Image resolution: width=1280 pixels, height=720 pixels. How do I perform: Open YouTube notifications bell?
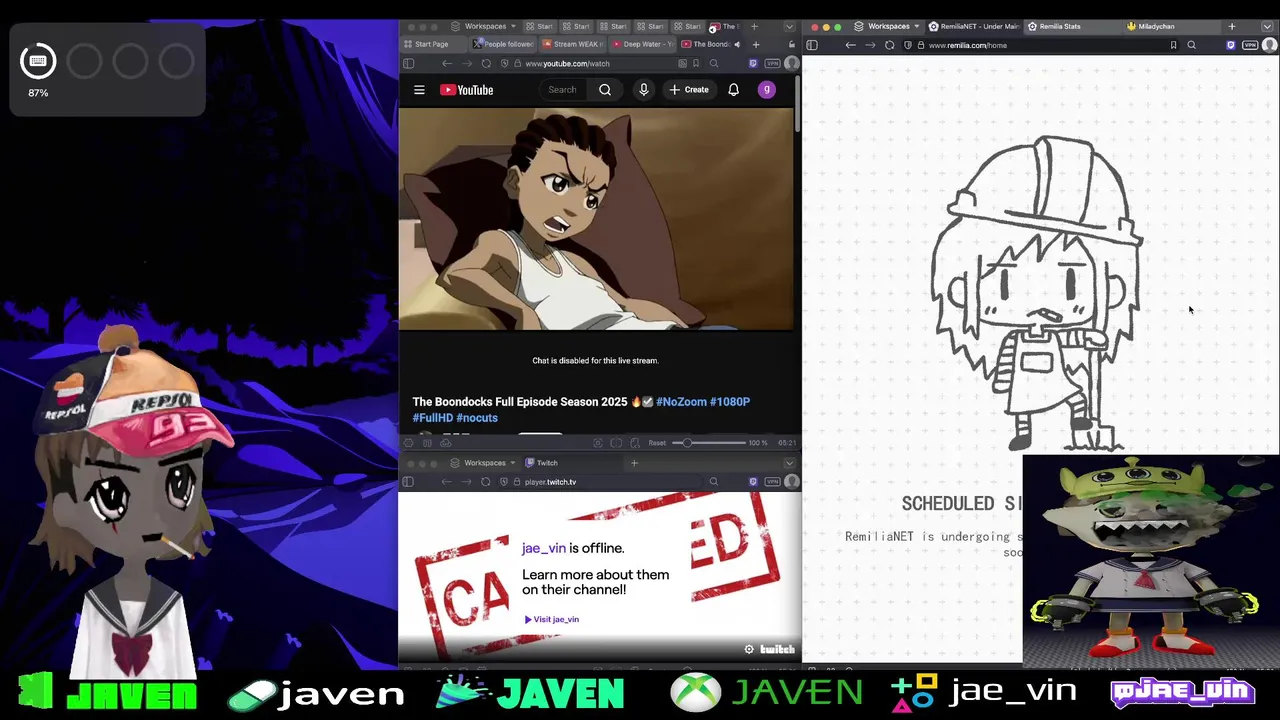pyautogui.click(x=733, y=90)
